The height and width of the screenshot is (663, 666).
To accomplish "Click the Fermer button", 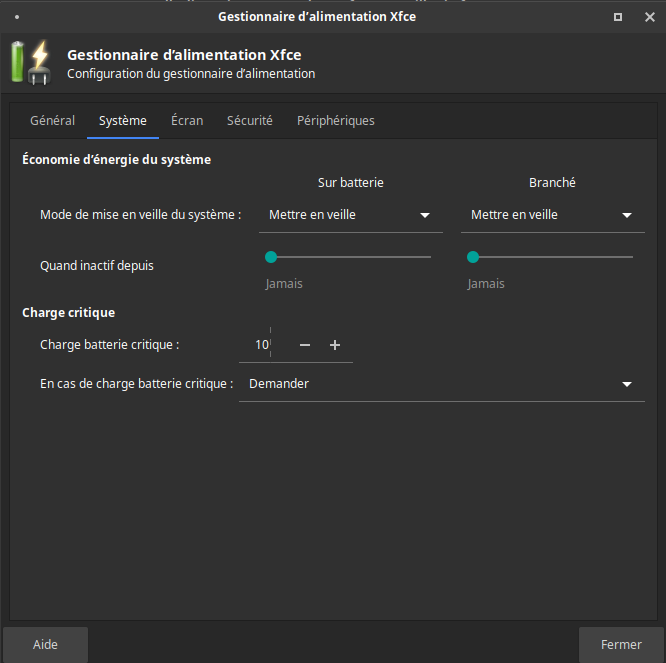I will coord(621,644).
